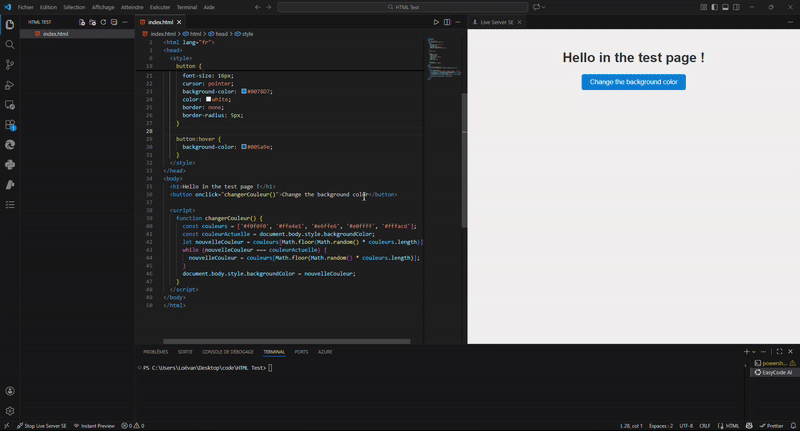This screenshot has height=431, width=800.
Task: Select style breadcrumb in editor path
Action: [244, 34]
